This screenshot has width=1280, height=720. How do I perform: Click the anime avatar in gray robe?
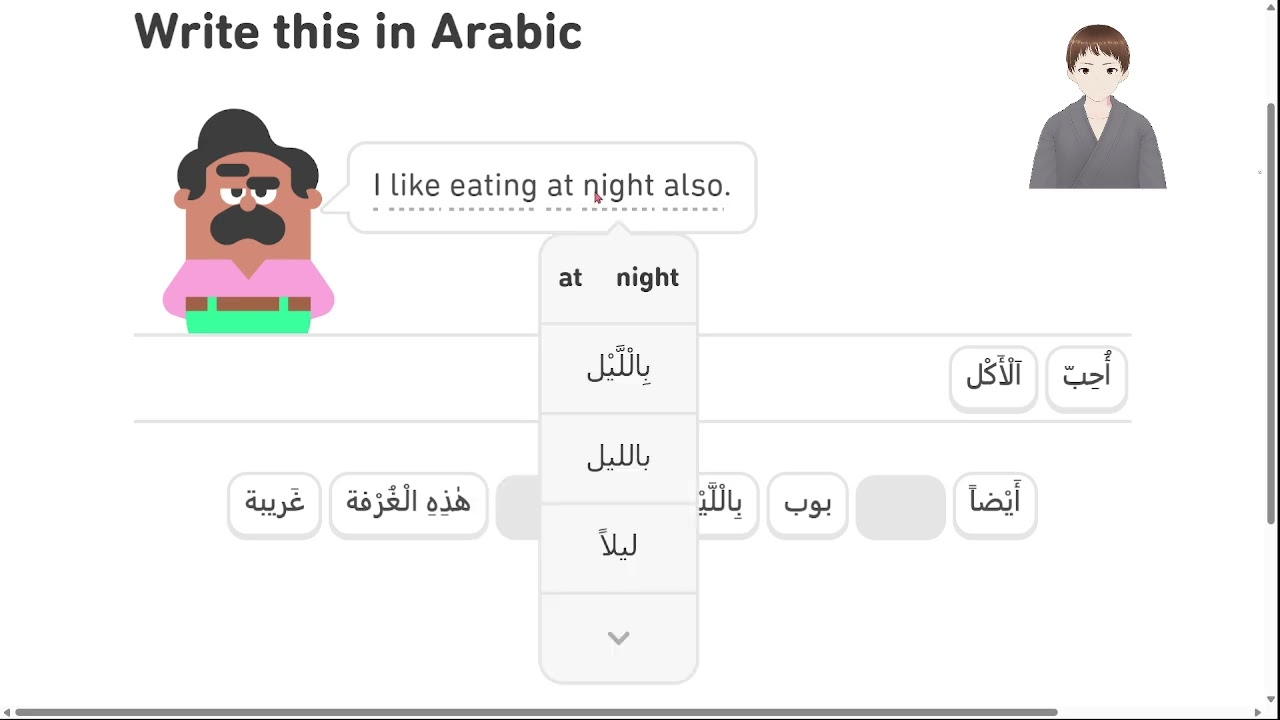tap(1097, 106)
